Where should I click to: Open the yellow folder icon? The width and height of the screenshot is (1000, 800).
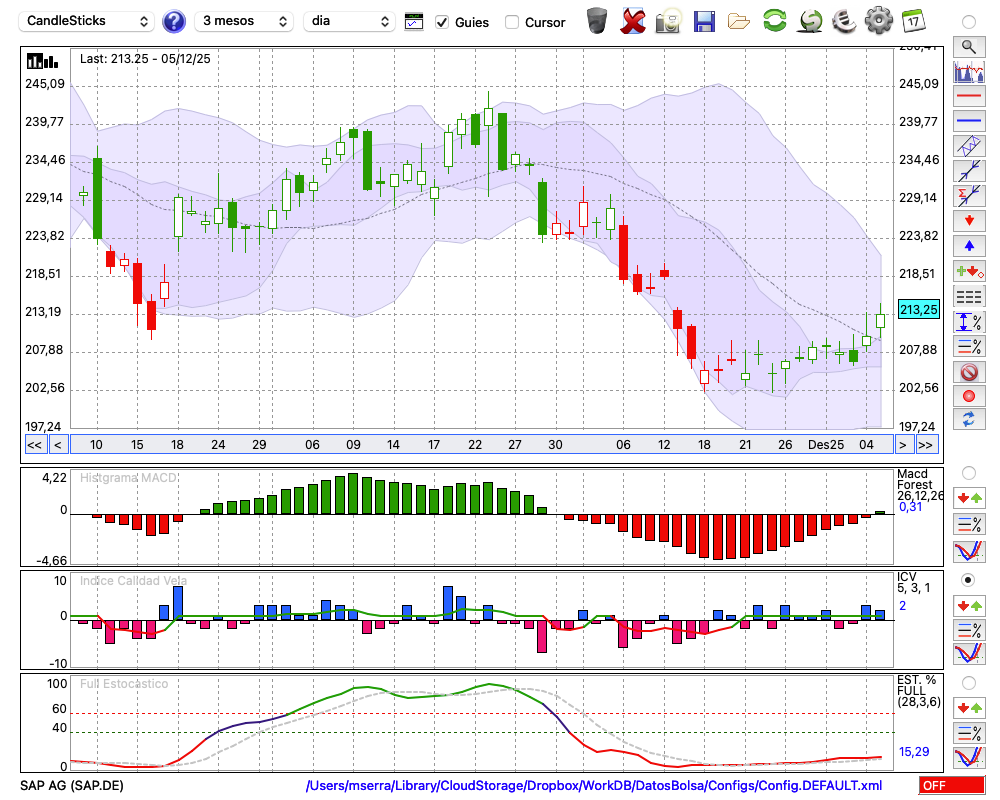(739, 21)
